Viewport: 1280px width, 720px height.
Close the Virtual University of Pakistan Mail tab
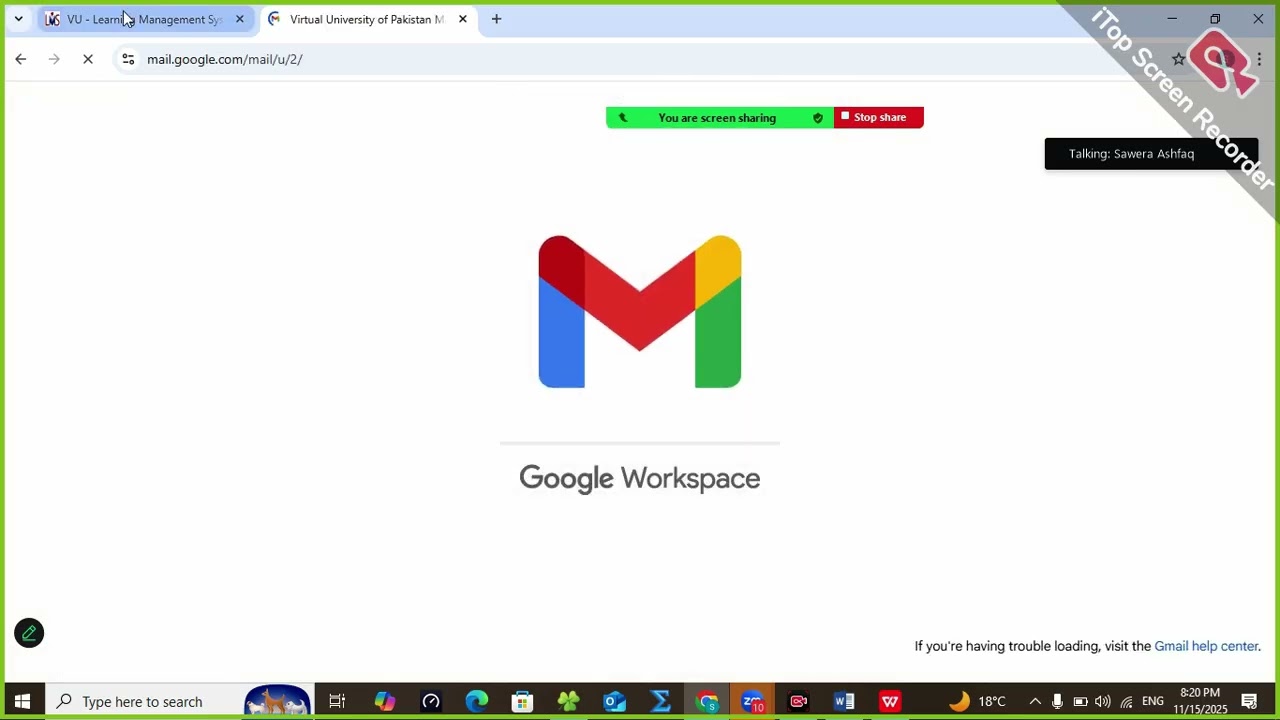[463, 19]
